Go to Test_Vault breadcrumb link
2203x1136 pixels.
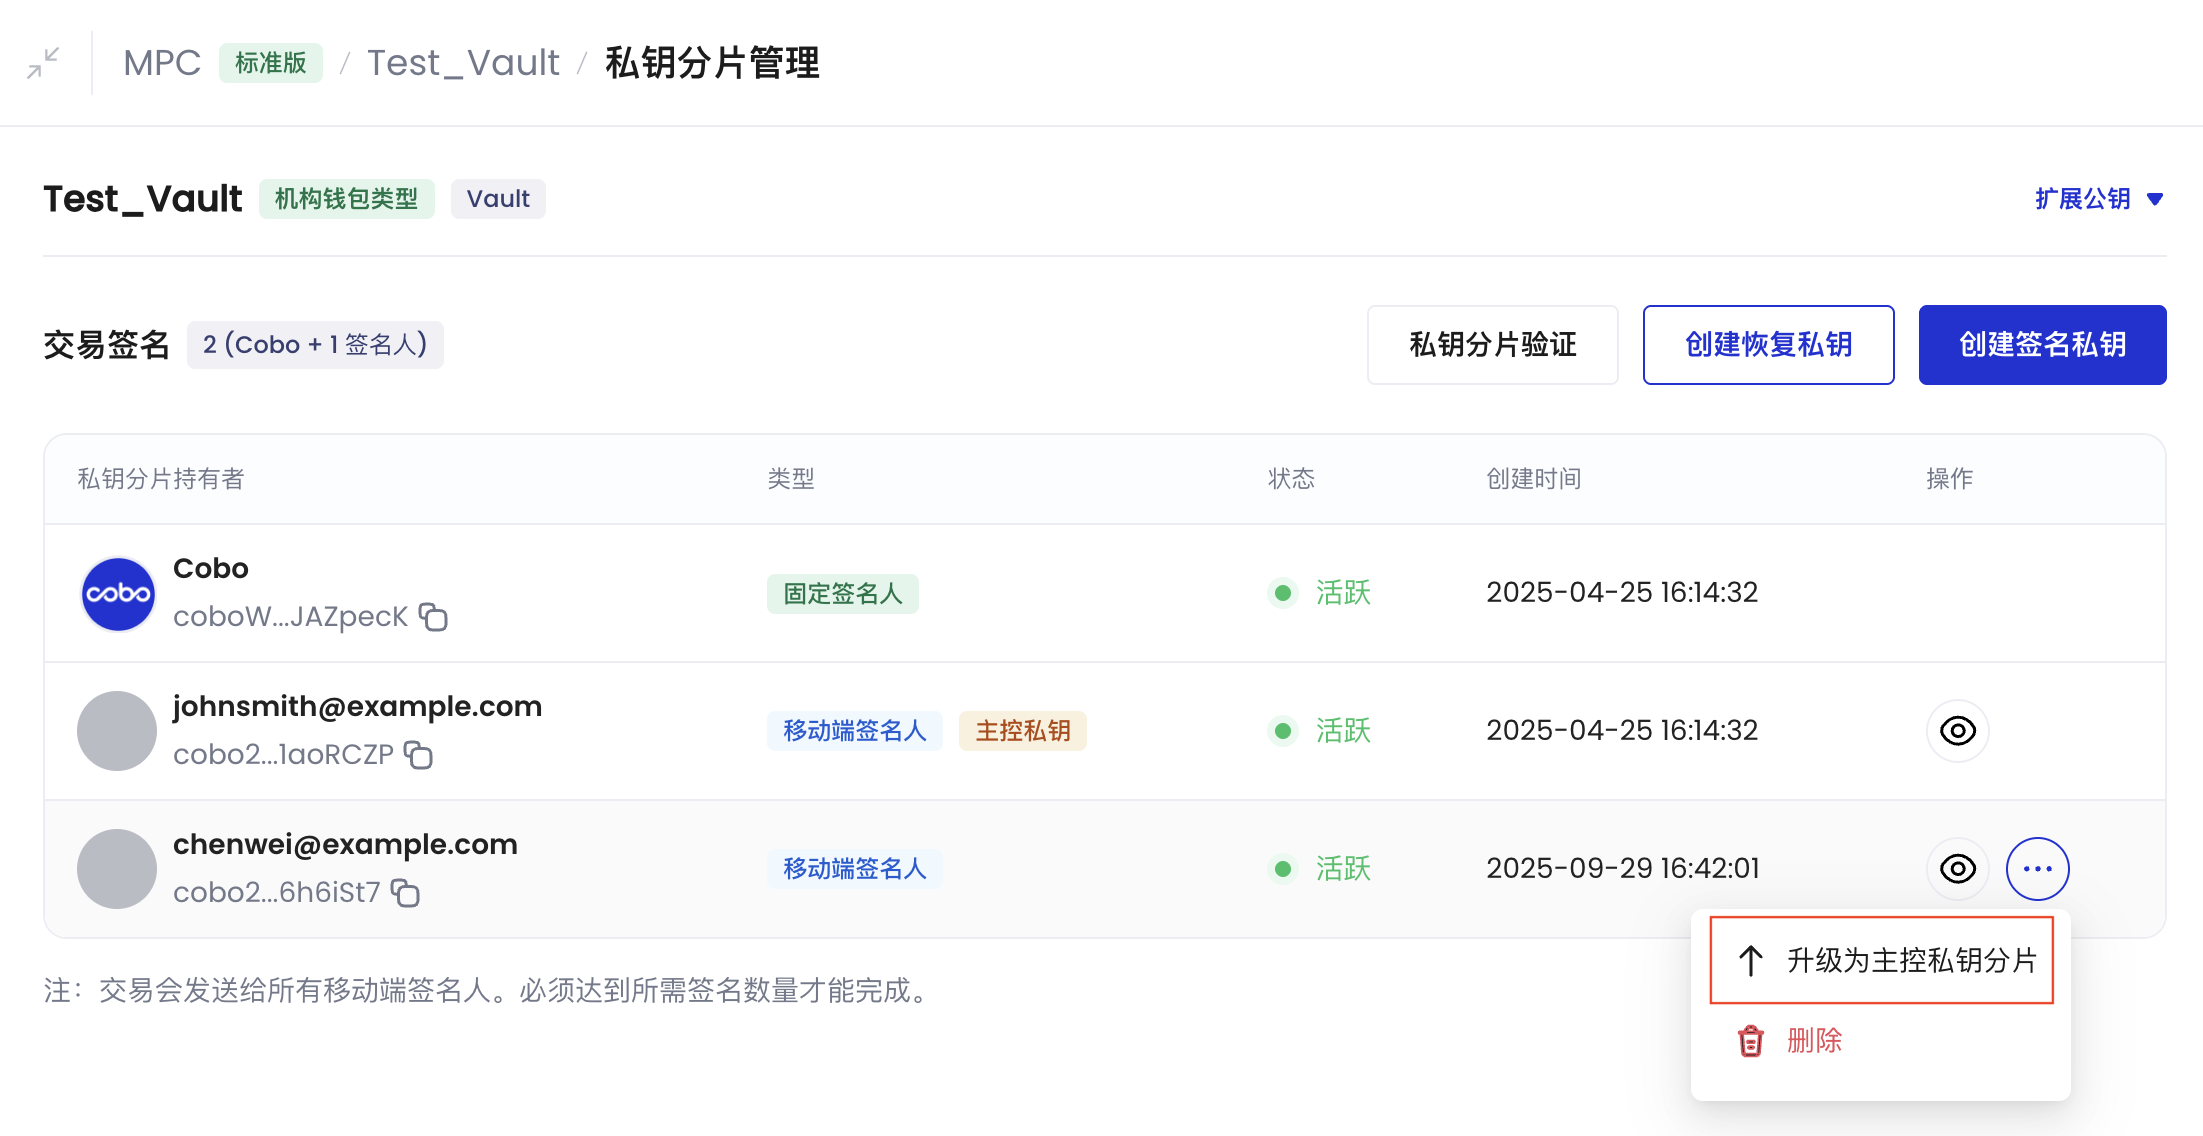(x=463, y=63)
